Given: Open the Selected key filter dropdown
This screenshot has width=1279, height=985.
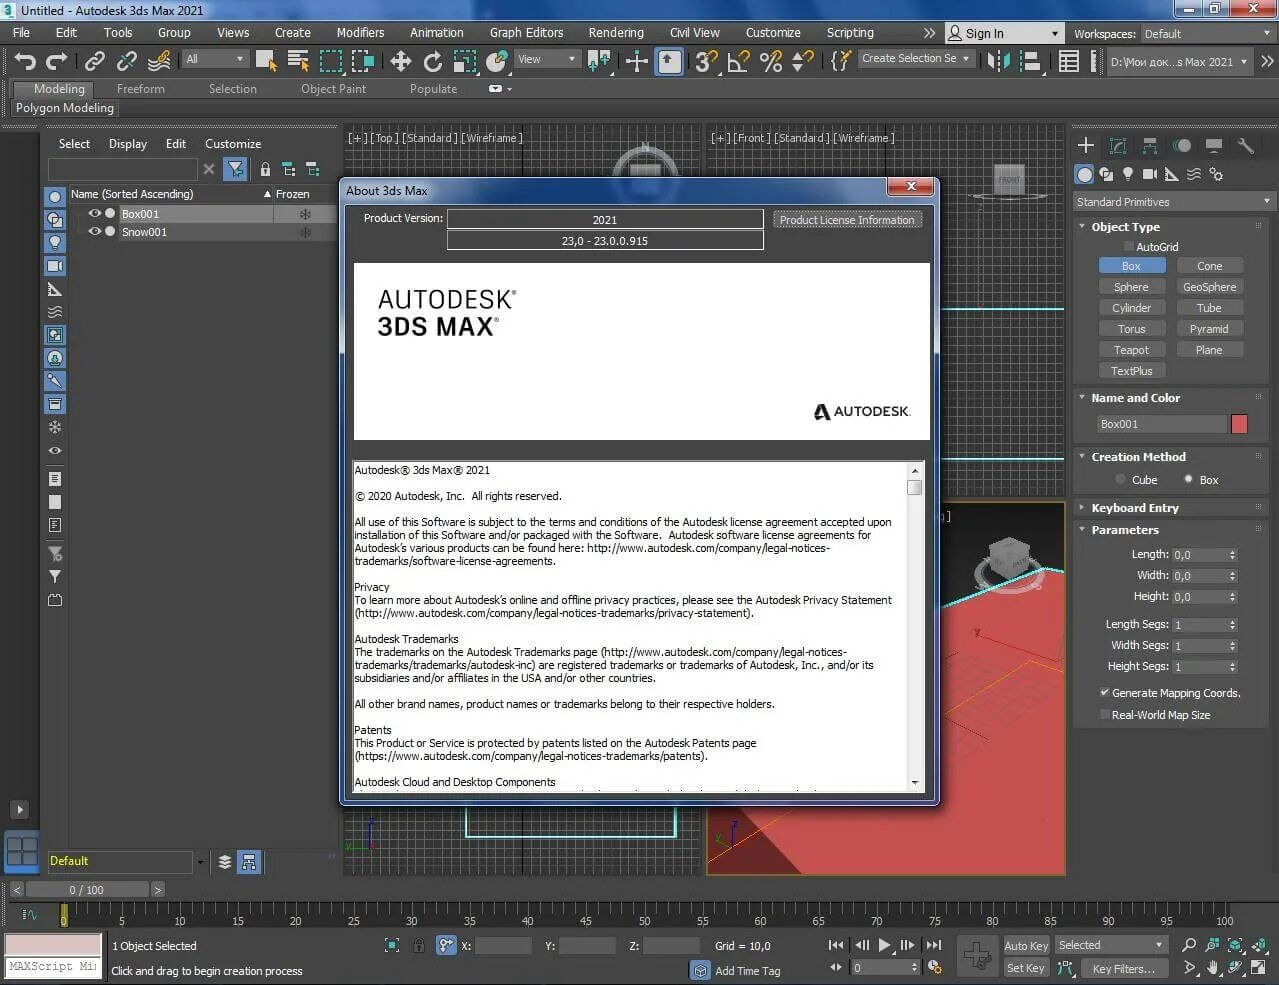Looking at the screenshot, I should [x=1111, y=945].
